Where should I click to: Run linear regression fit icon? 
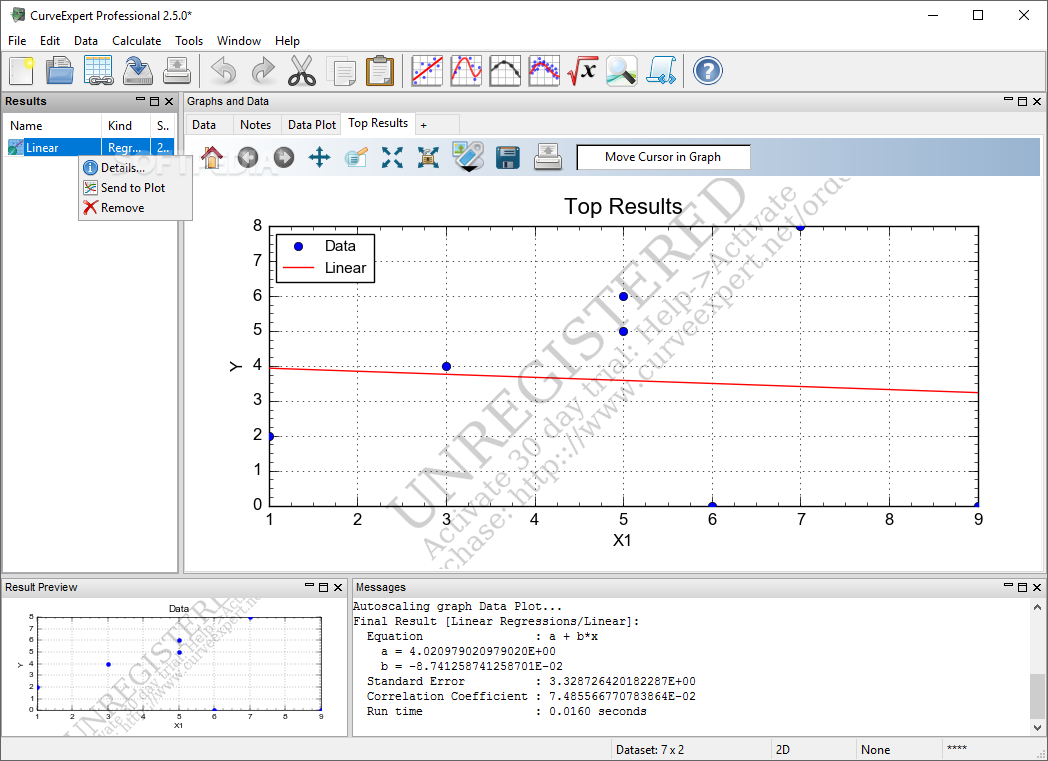click(427, 71)
